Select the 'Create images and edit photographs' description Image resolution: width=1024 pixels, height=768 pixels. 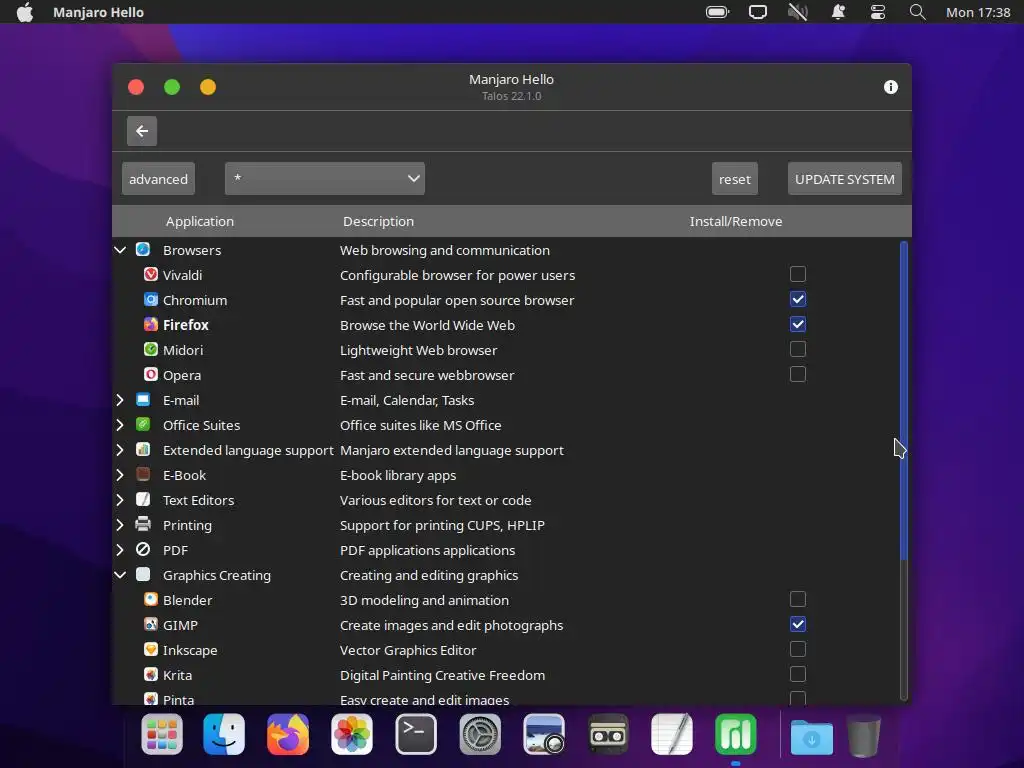[451, 625]
